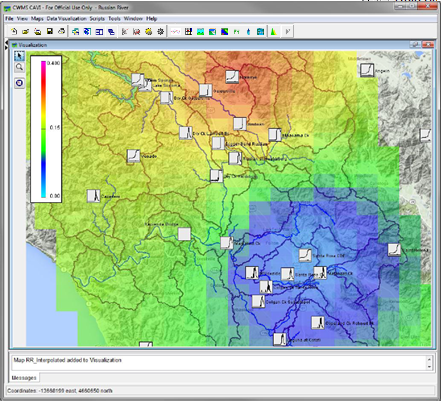Open the Help menu
441x401 pixels.
point(151,19)
